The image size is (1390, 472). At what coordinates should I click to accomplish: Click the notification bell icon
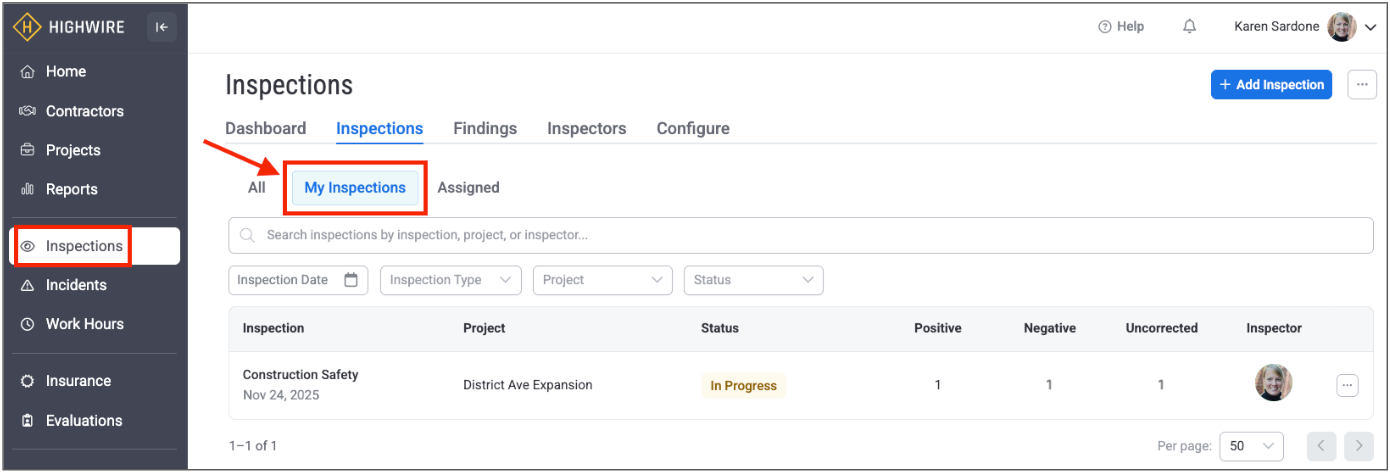(x=1189, y=27)
